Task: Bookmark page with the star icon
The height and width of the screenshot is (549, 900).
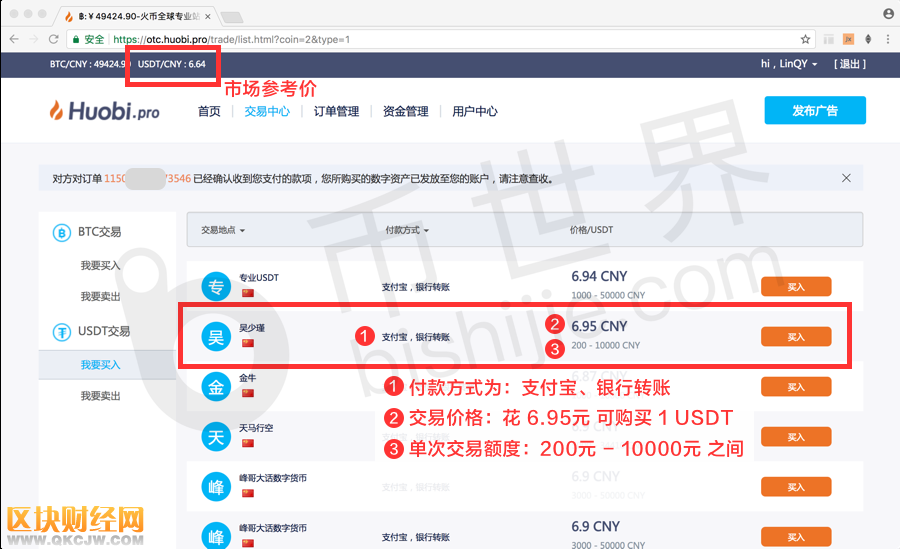Action: click(805, 39)
